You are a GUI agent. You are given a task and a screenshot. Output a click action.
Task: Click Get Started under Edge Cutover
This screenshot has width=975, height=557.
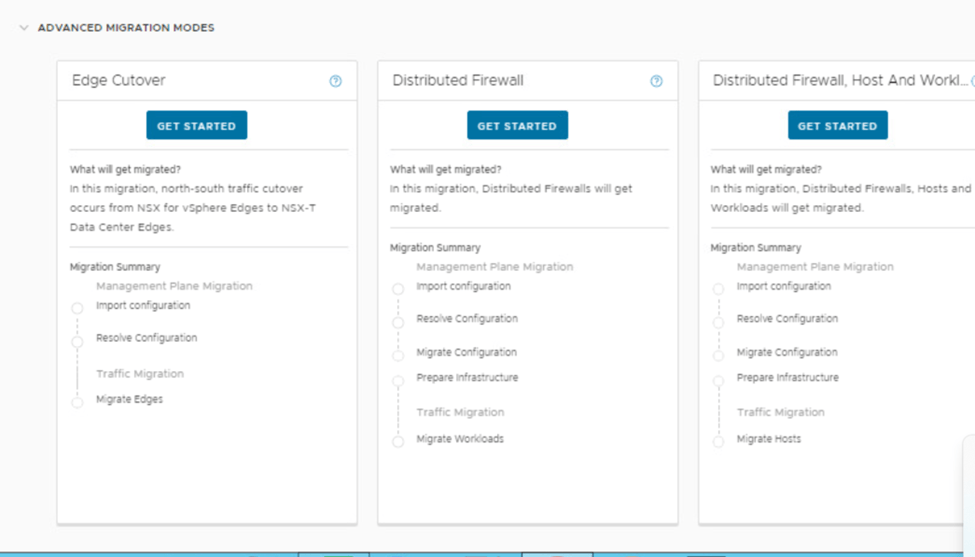(196, 126)
